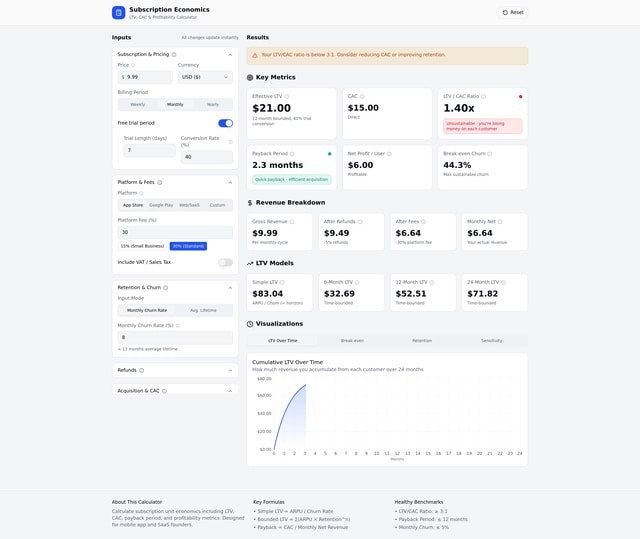Click the info icon beside After Fees

click(423, 222)
